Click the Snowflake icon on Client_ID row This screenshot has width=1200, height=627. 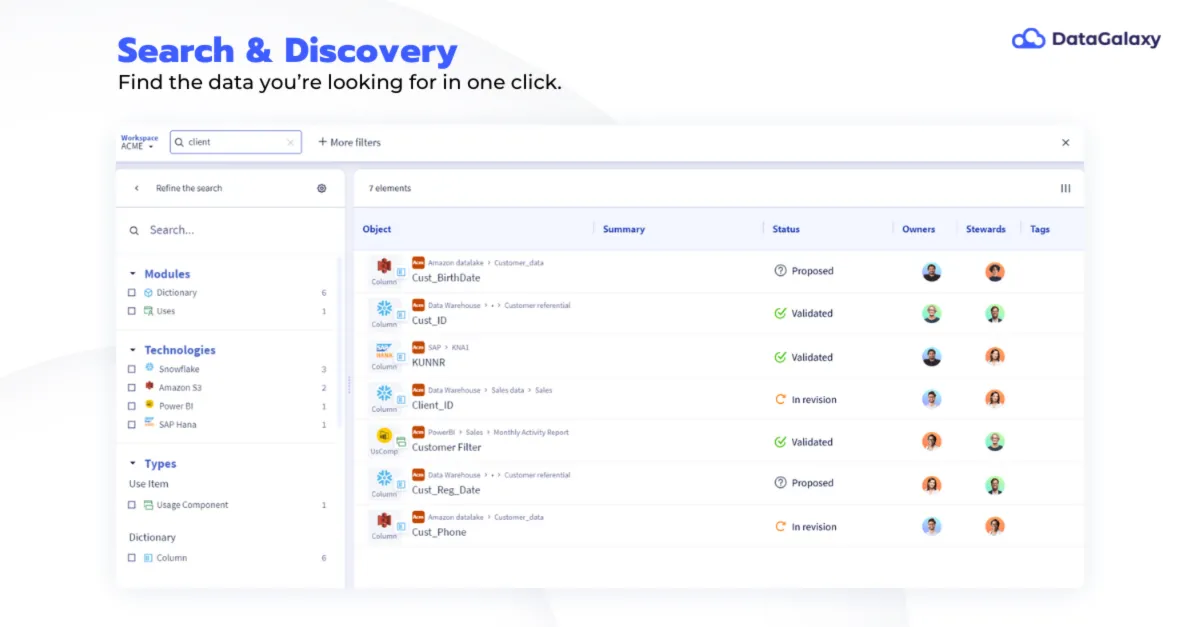tap(384, 394)
